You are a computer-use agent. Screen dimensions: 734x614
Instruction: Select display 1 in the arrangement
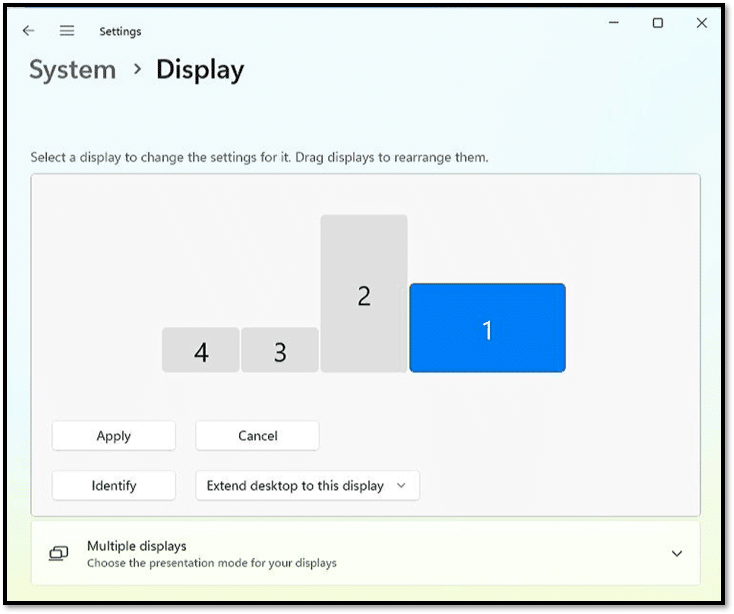(x=487, y=328)
